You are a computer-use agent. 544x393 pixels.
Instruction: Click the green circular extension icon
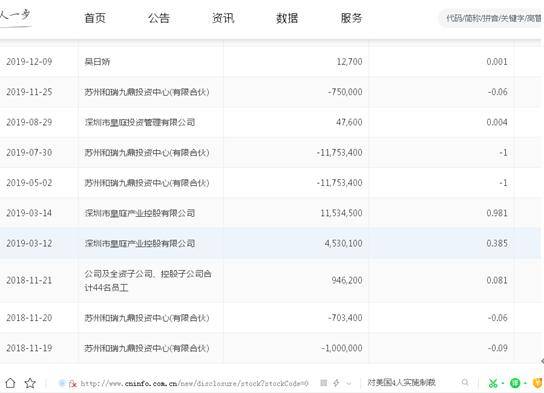pyautogui.click(x=515, y=383)
